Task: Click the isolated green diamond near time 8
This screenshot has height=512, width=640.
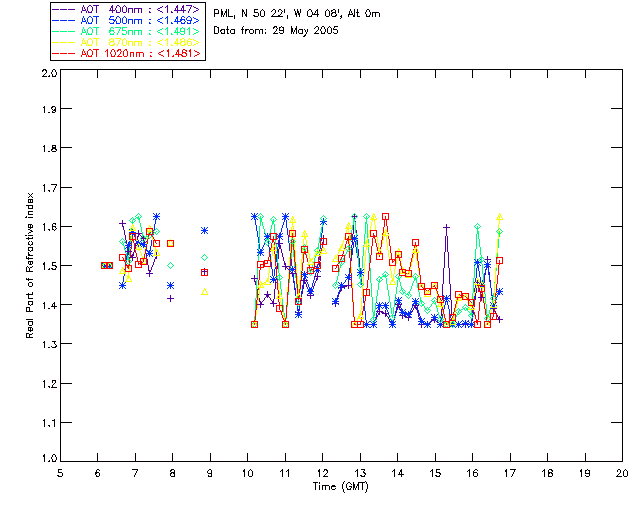Action: 171,265
